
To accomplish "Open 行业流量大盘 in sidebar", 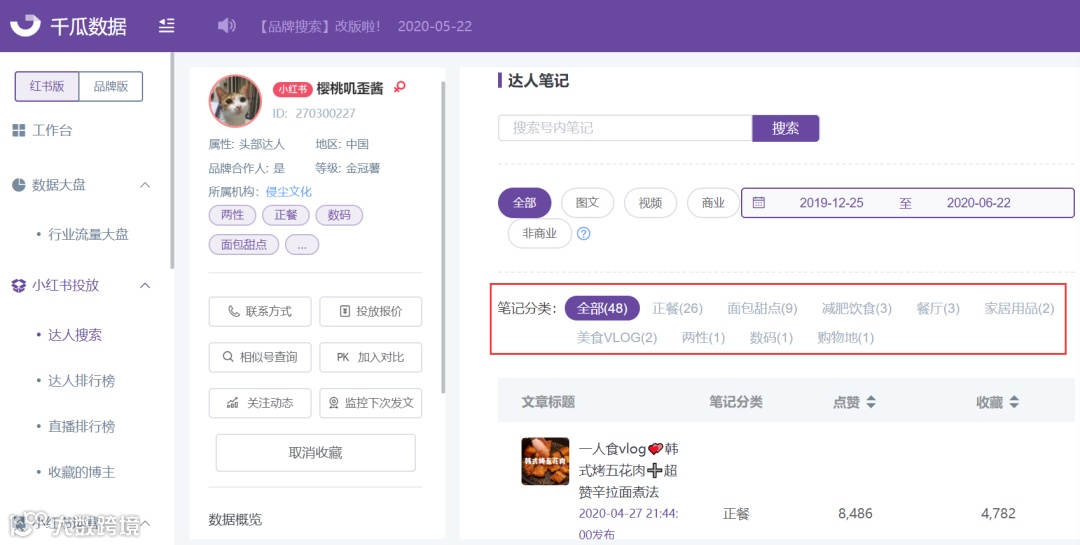I will 88,235.
